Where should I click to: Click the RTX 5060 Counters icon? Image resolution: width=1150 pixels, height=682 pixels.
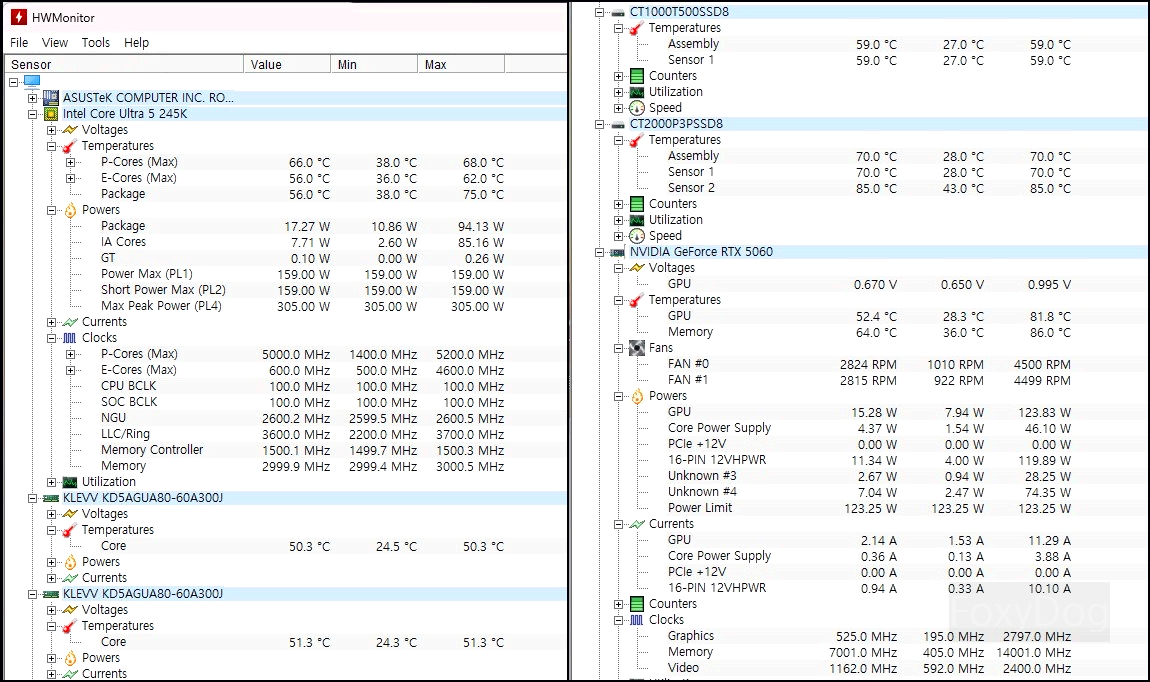637,604
